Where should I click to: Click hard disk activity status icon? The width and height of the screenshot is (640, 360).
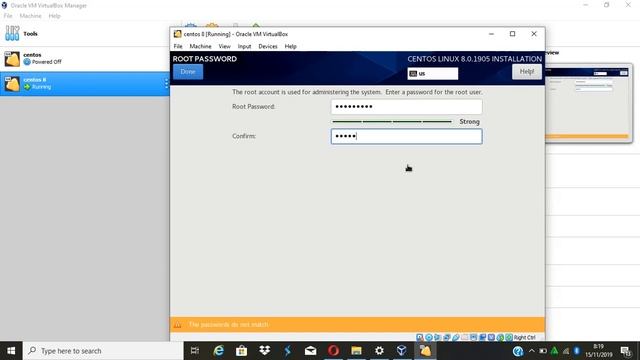pos(420,338)
